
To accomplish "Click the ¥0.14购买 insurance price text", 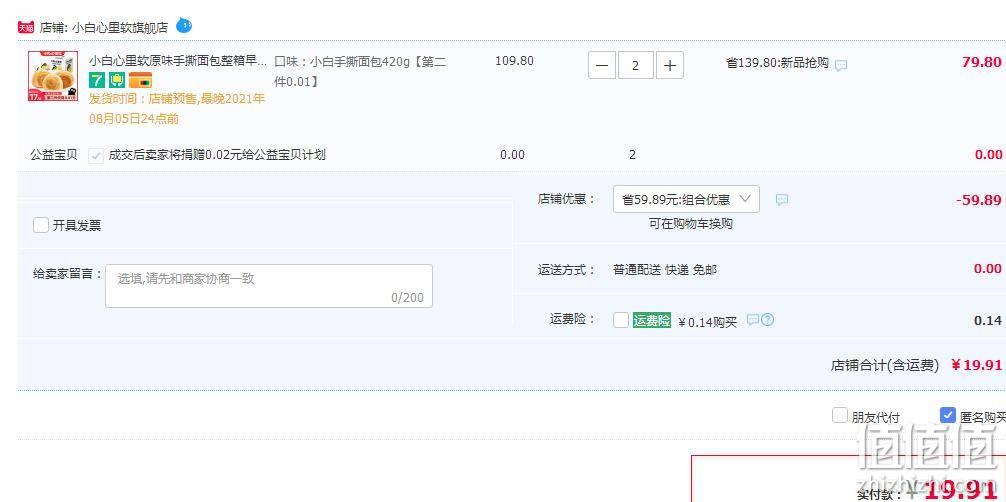I will pyautogui.click(x=707, y=322).
